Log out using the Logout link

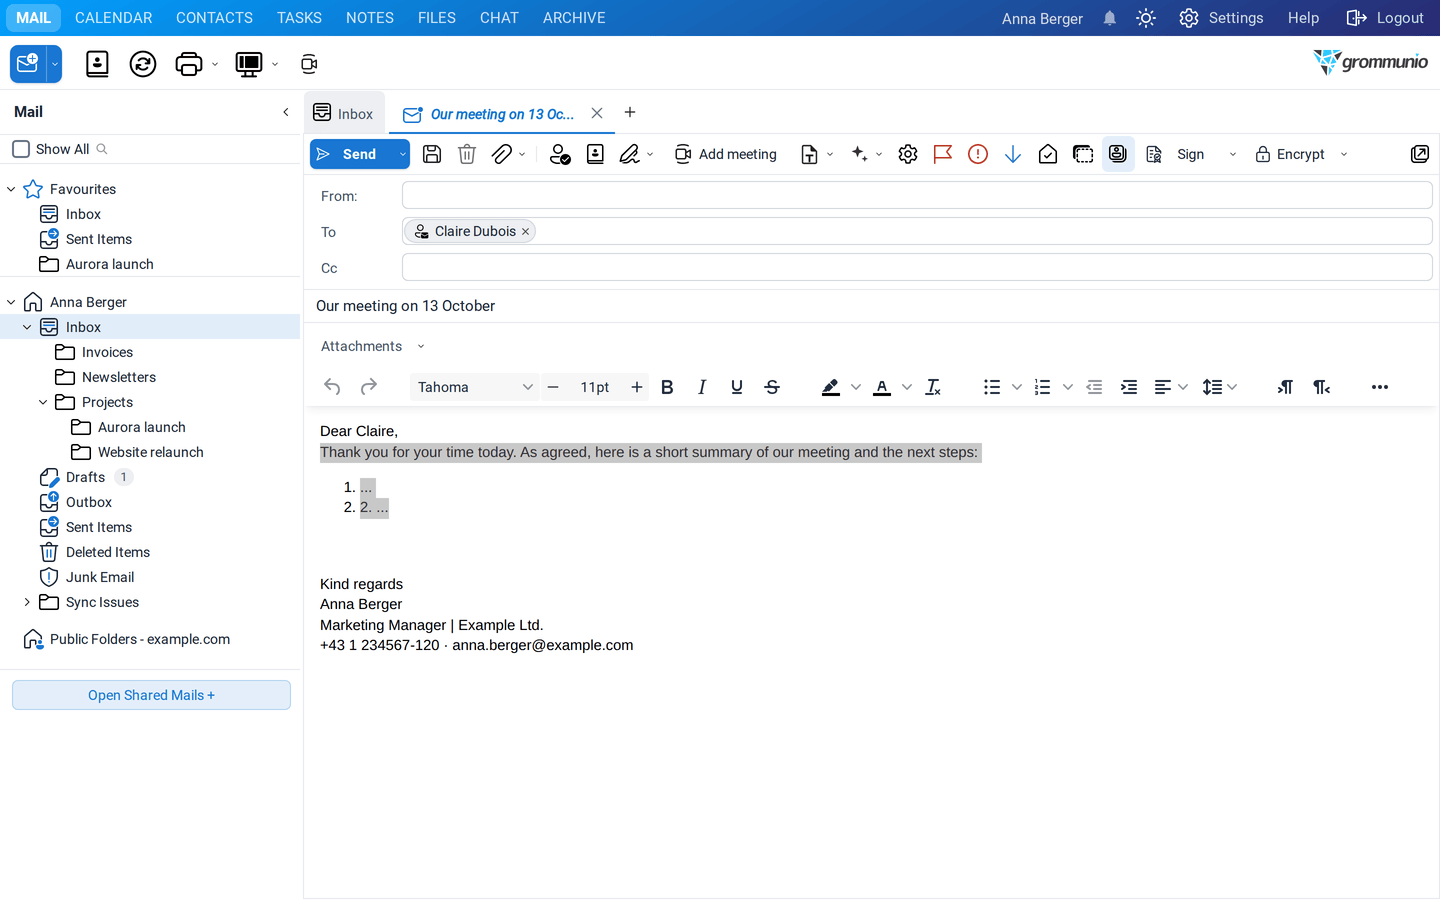[1385, 18]
